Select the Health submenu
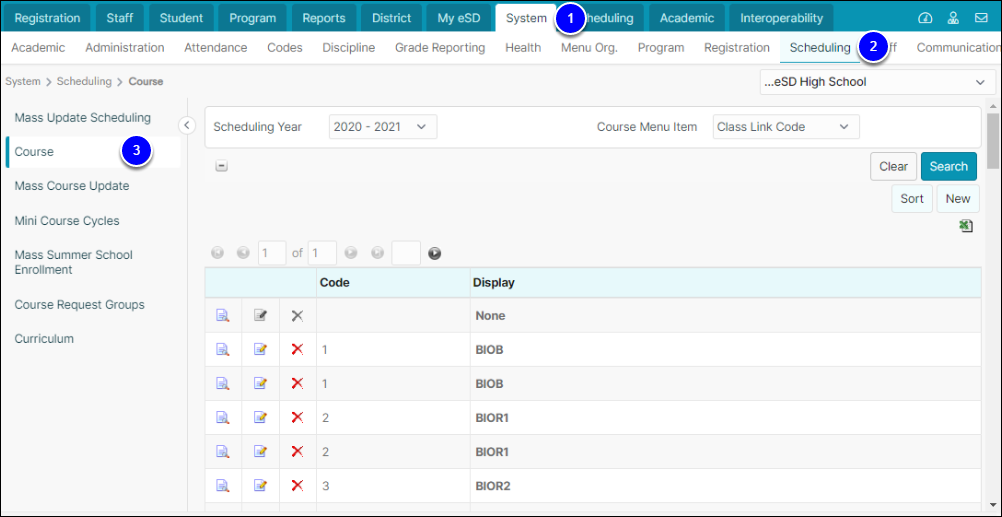Viewport: 1002px width, 517px height. coord(523,47)
